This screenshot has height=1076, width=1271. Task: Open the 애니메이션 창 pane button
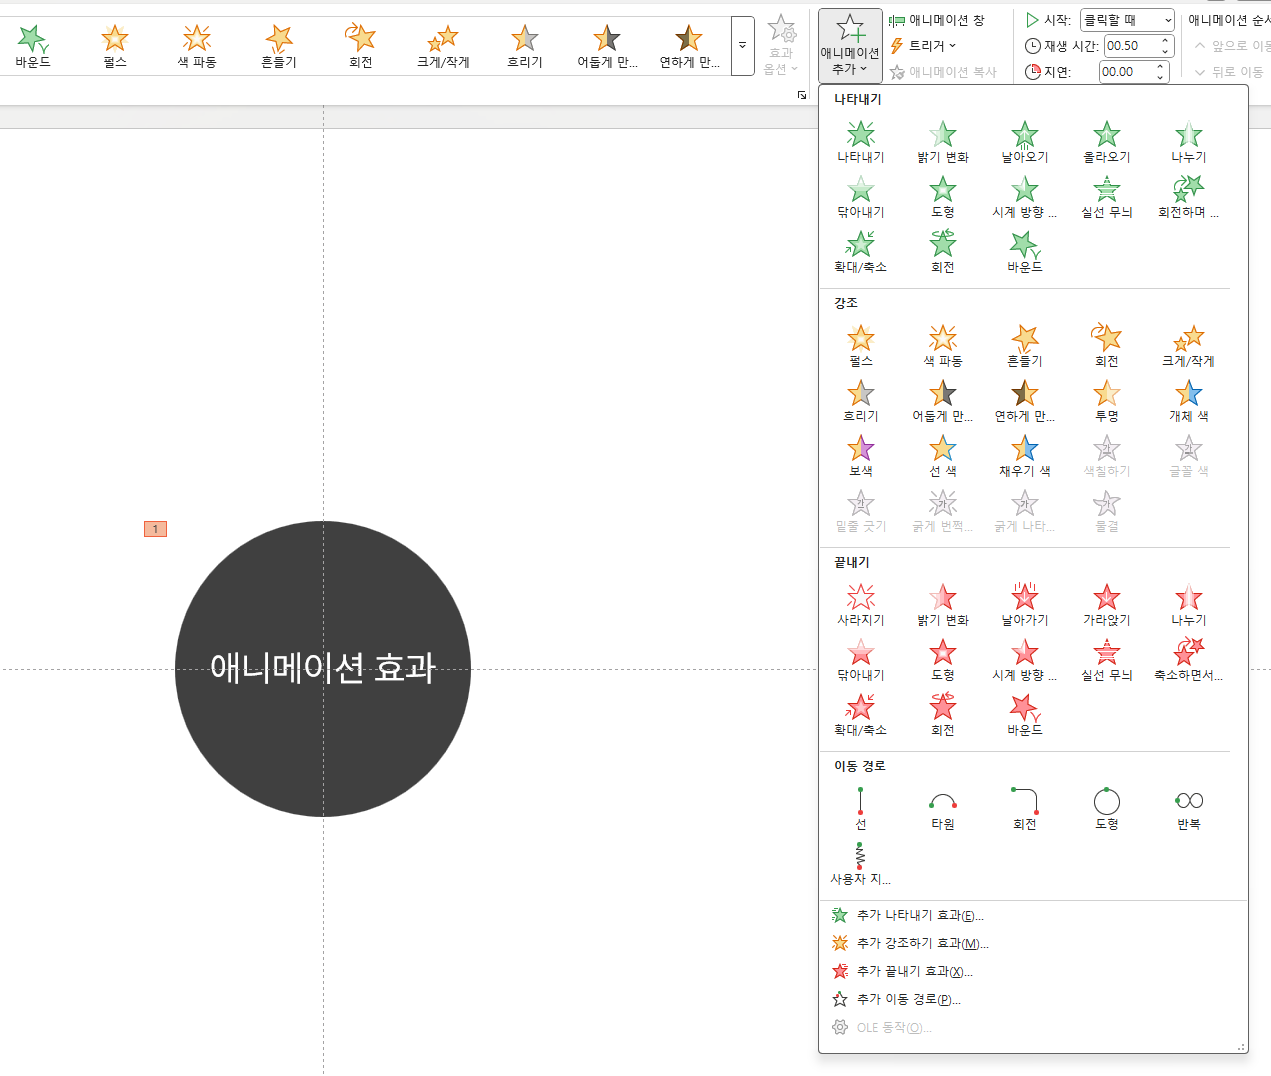point(937,20)
